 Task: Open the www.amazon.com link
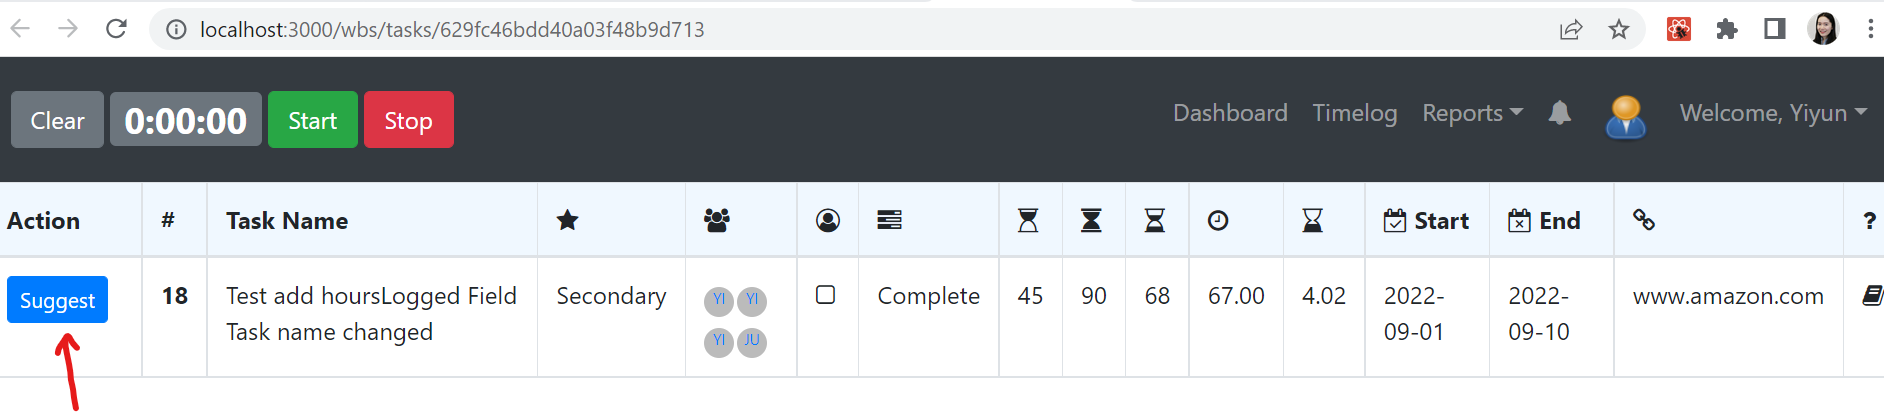pos(1728,296)
